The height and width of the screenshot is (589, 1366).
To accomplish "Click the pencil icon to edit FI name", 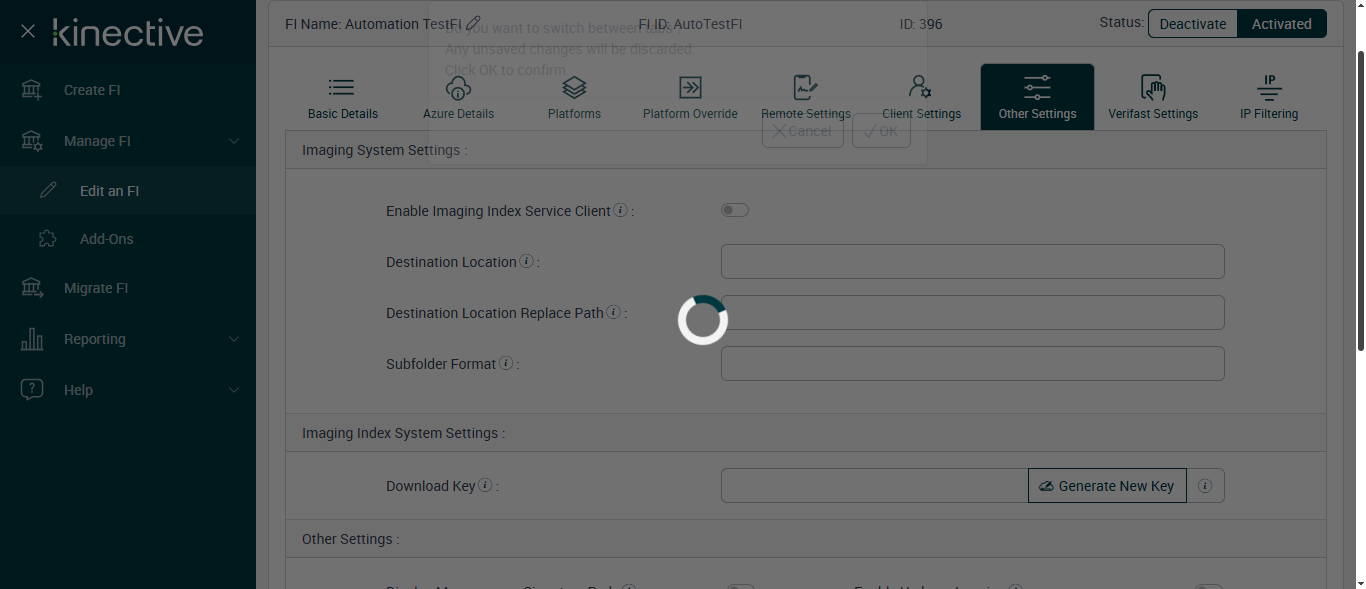I will [x=474, y=23].
